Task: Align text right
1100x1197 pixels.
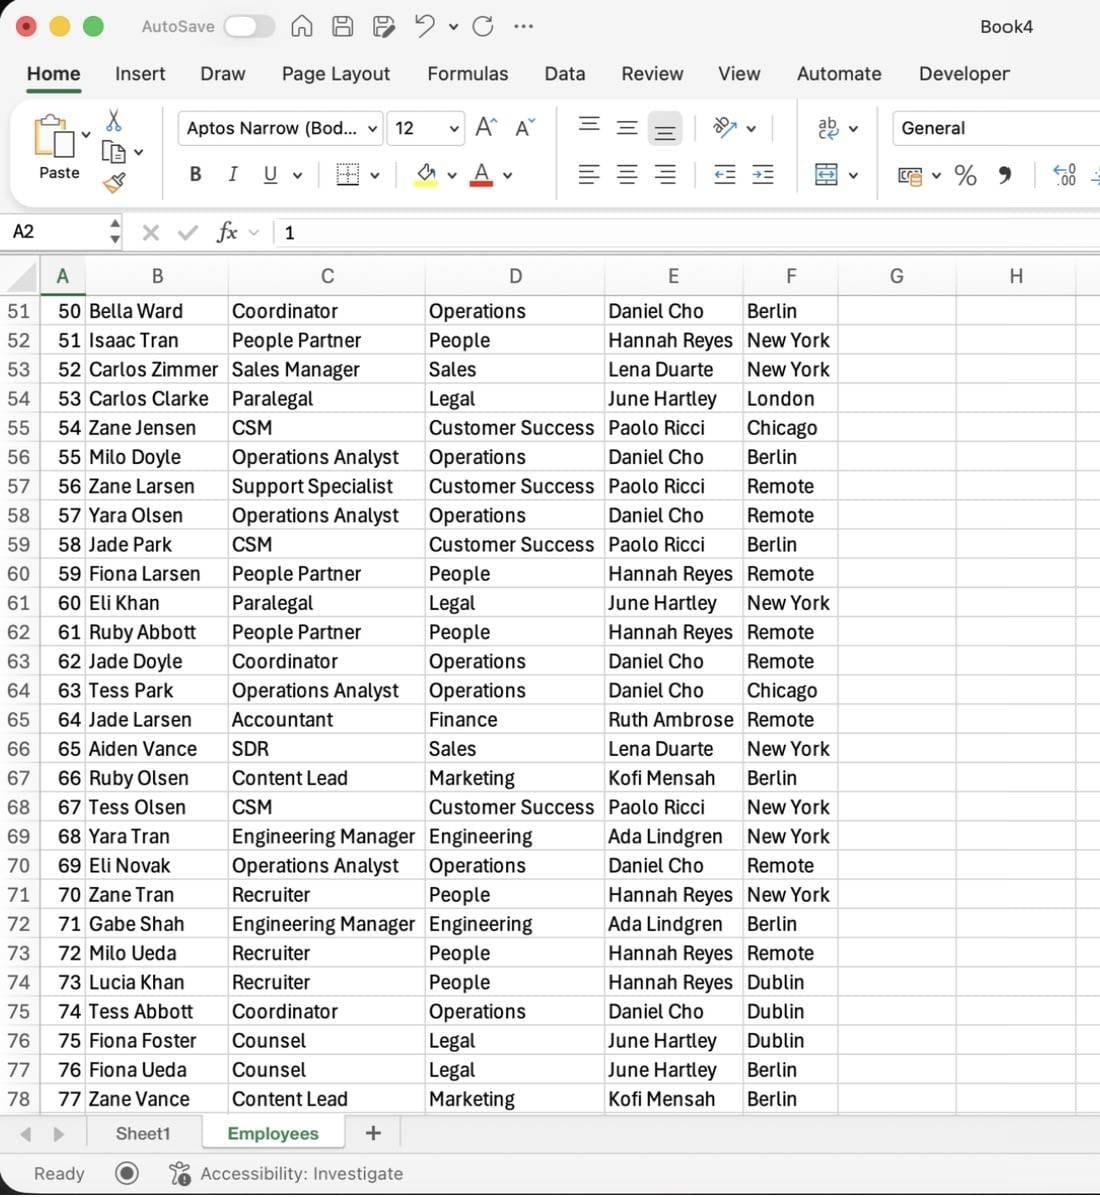Action: [665, 175]
